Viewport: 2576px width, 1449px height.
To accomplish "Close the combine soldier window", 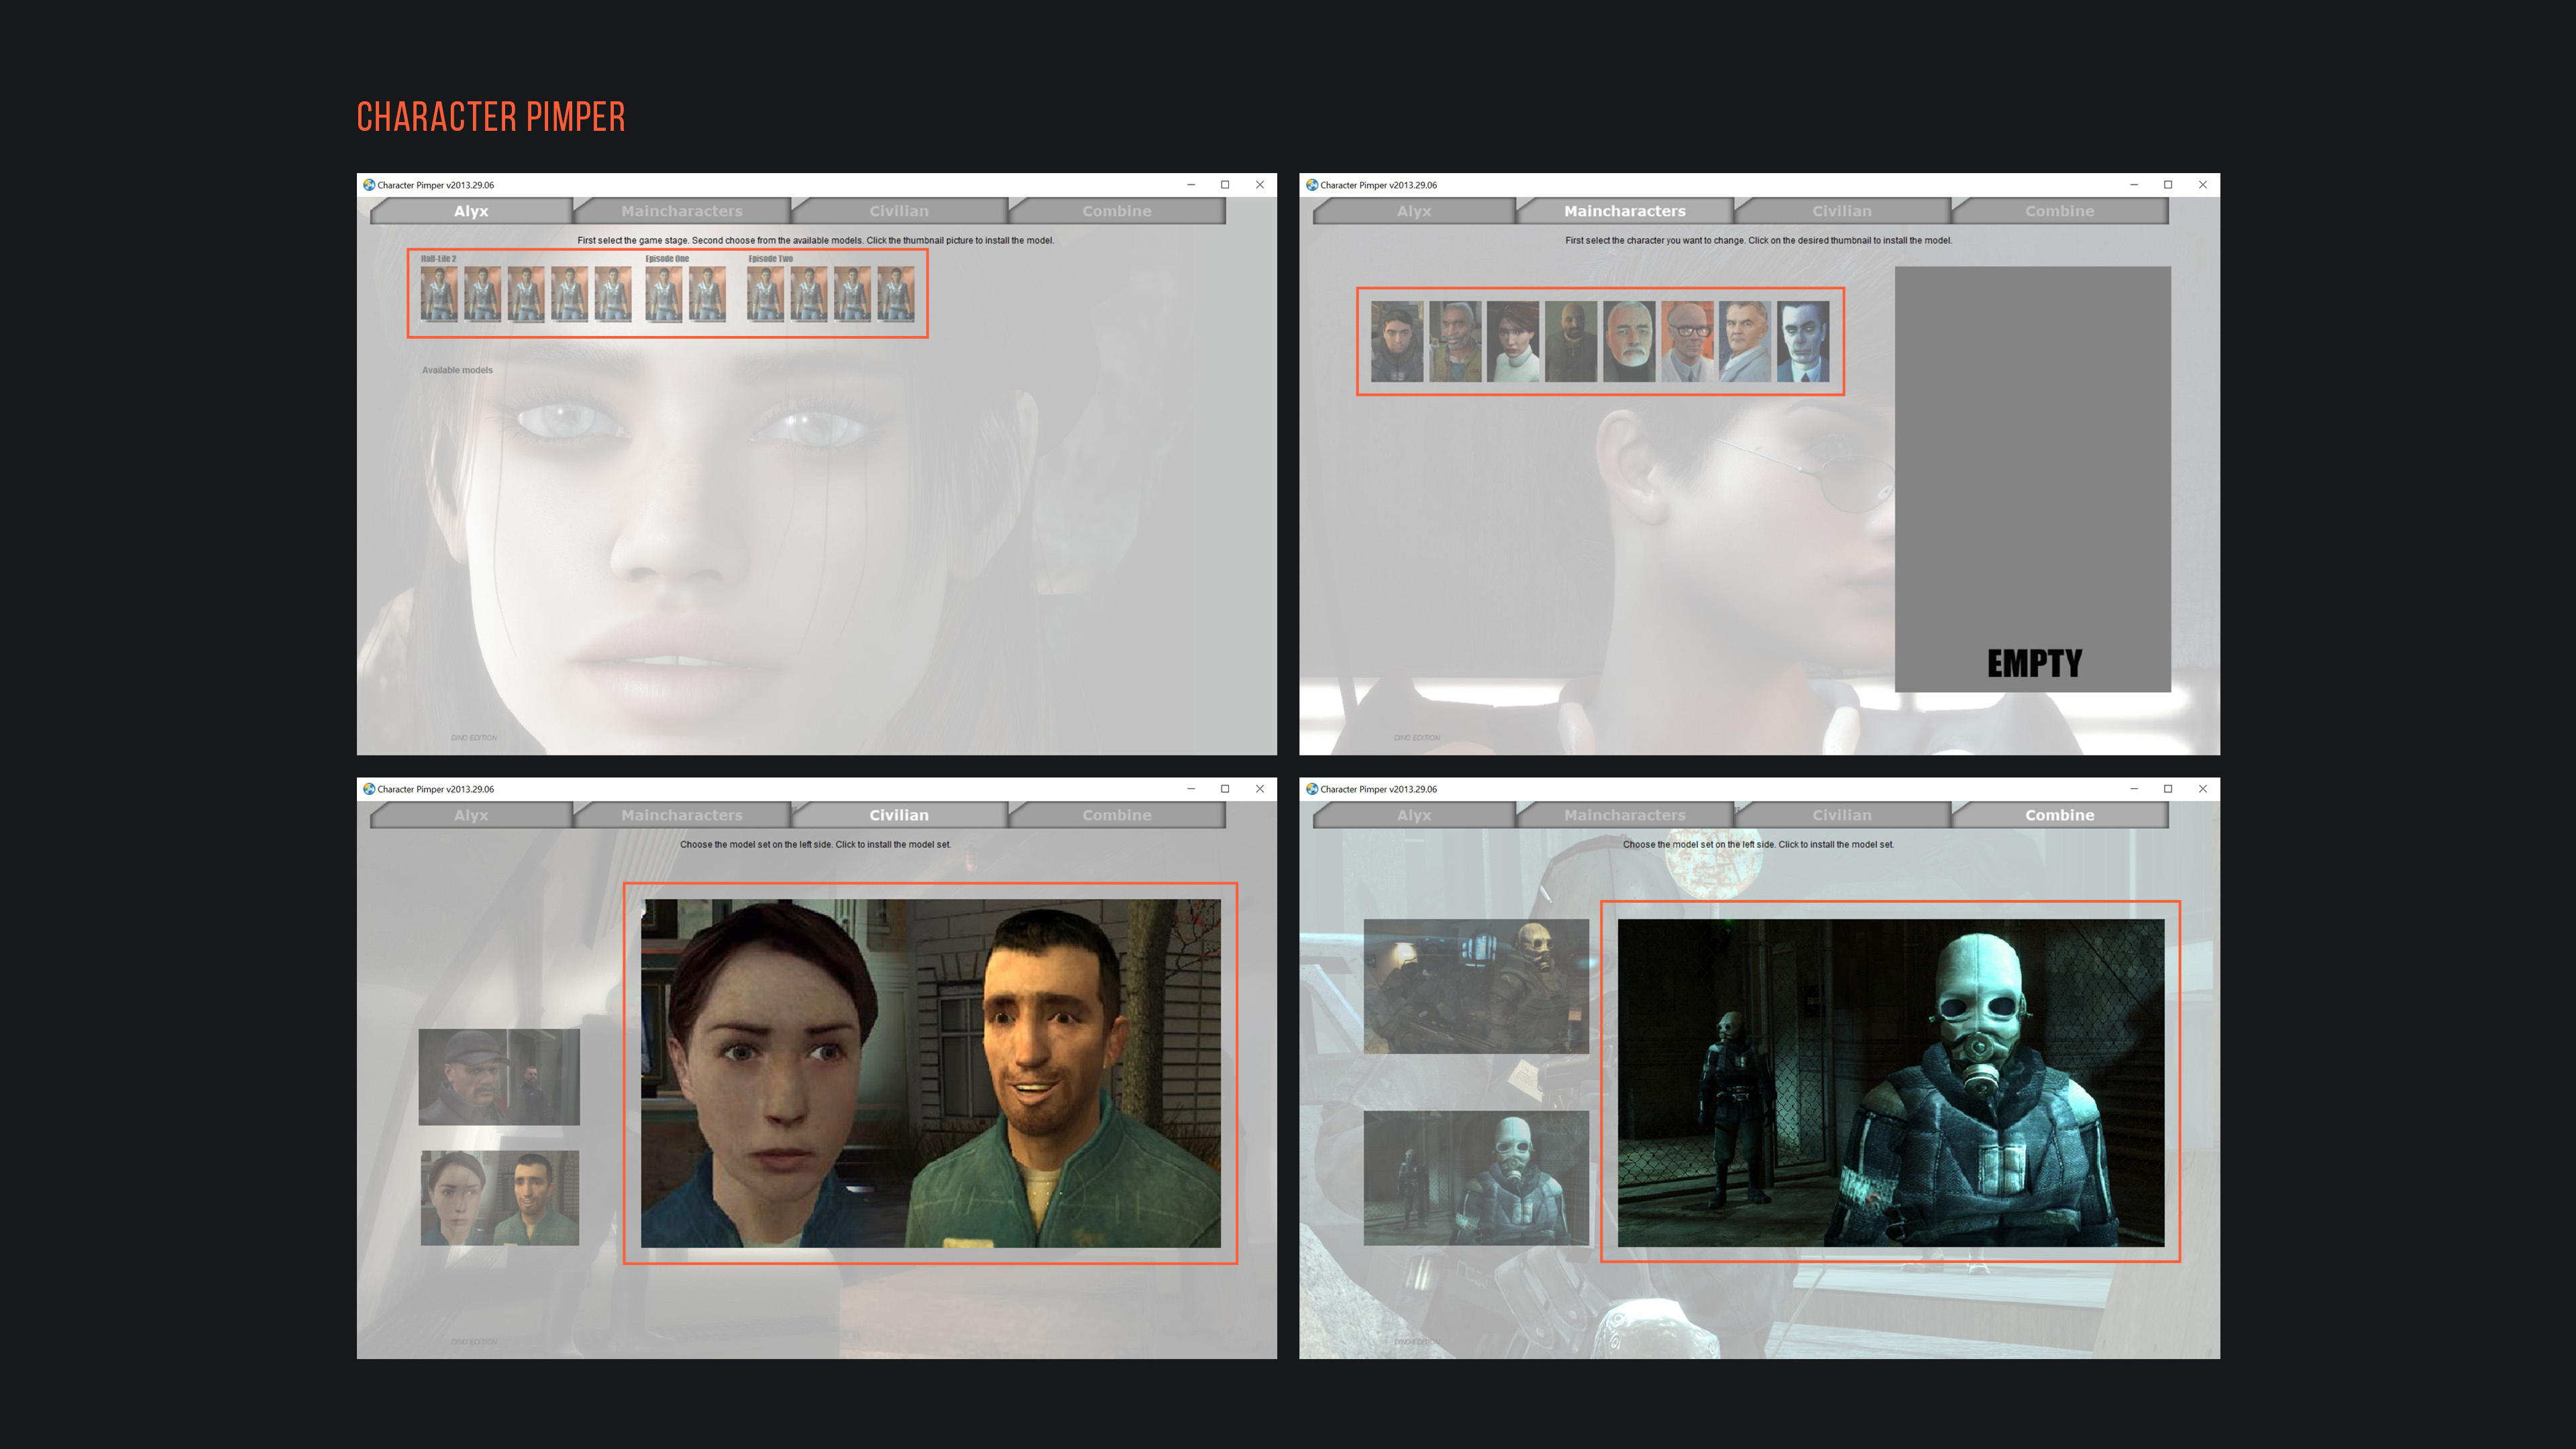I will point(2202,789).
